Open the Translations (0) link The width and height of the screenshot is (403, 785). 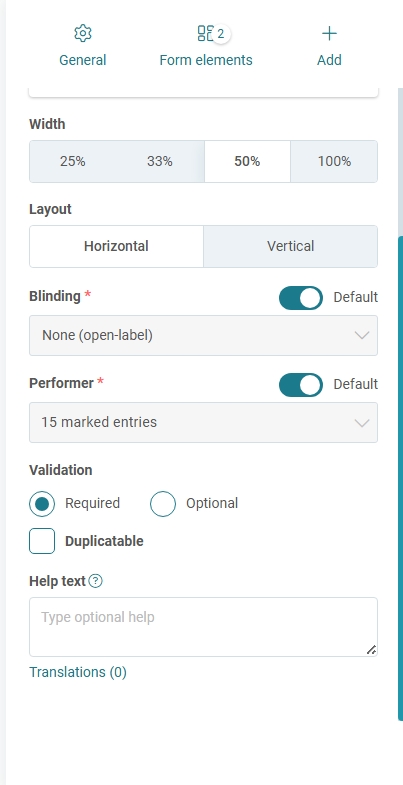(78, 672)
